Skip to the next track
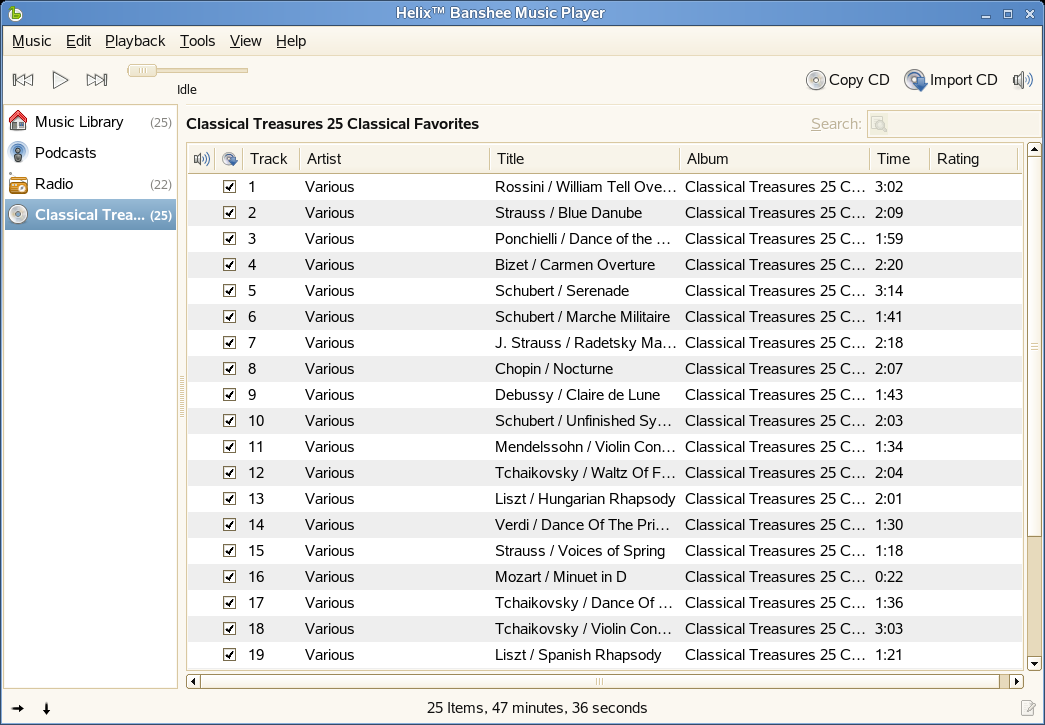 pyautogui.click(x=97, y=80)
